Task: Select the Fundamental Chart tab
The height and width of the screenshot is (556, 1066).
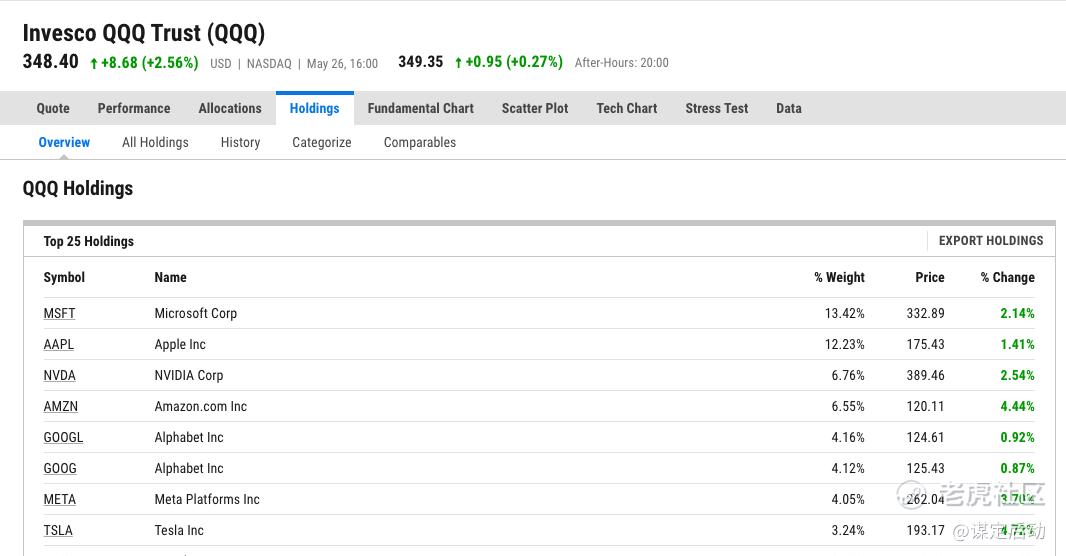Action: pyautogui.click(x=420, y=108)
